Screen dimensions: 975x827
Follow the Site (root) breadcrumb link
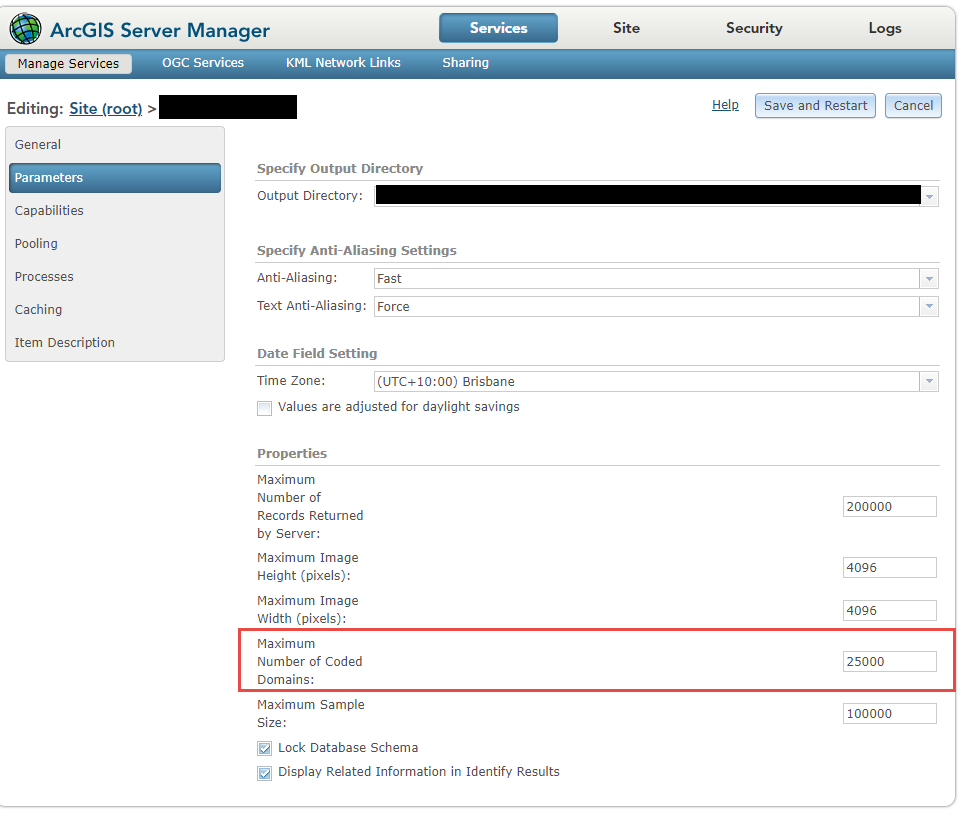click(x=106, y=109)
